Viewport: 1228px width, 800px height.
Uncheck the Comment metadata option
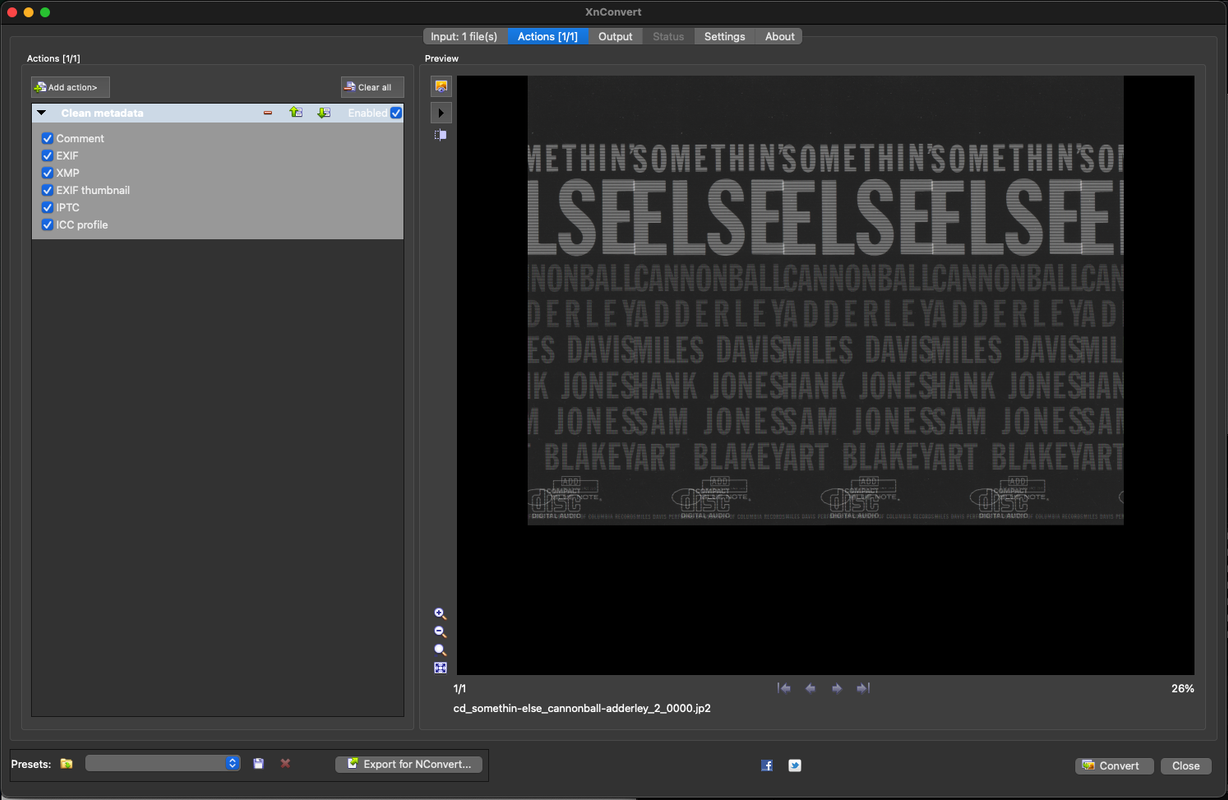[47, 139]
